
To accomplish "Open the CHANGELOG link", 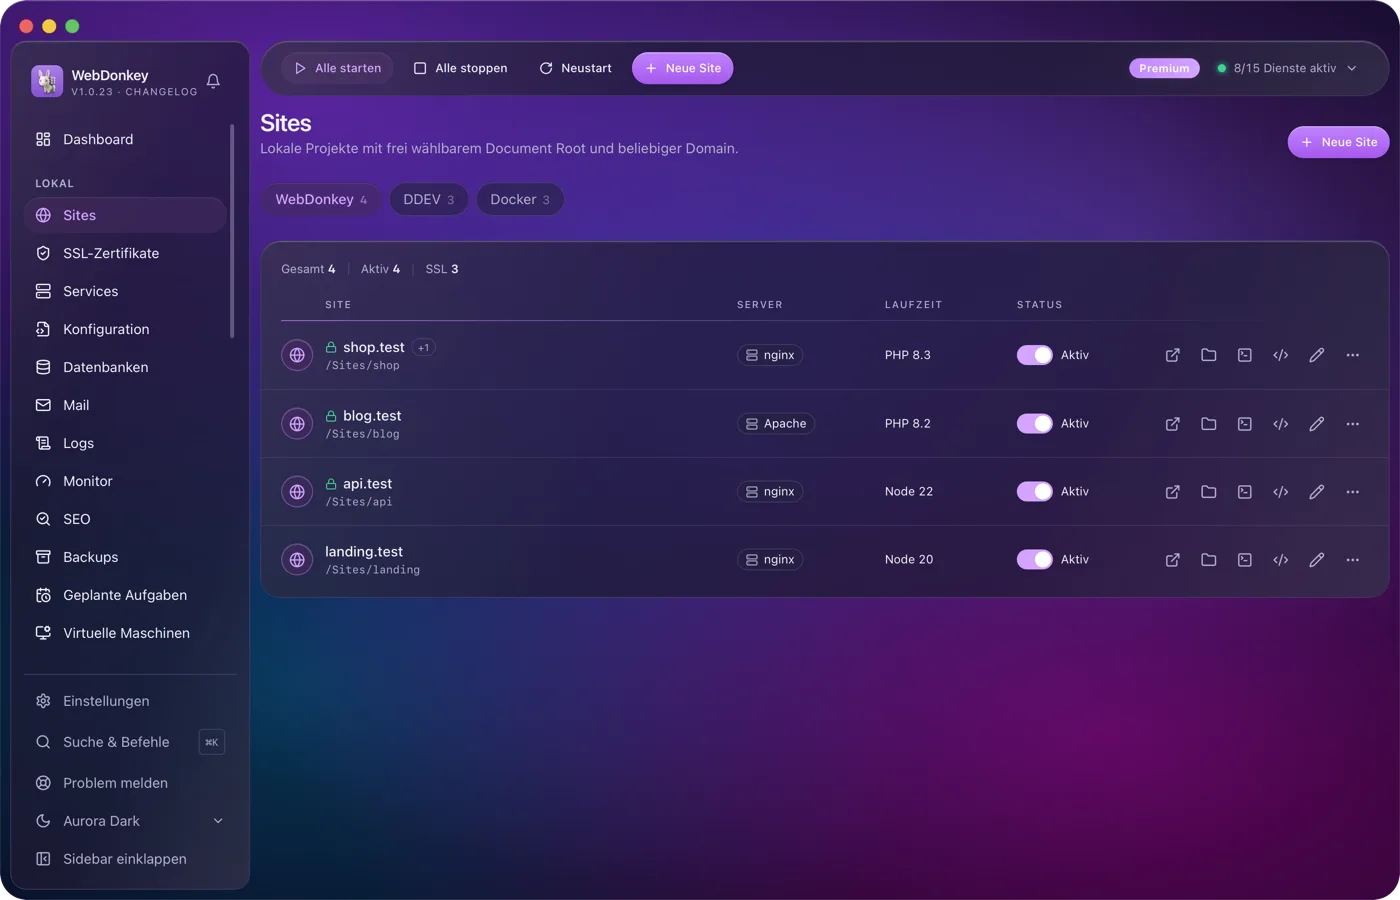I will pyautogui.click(x=161, y=92).
